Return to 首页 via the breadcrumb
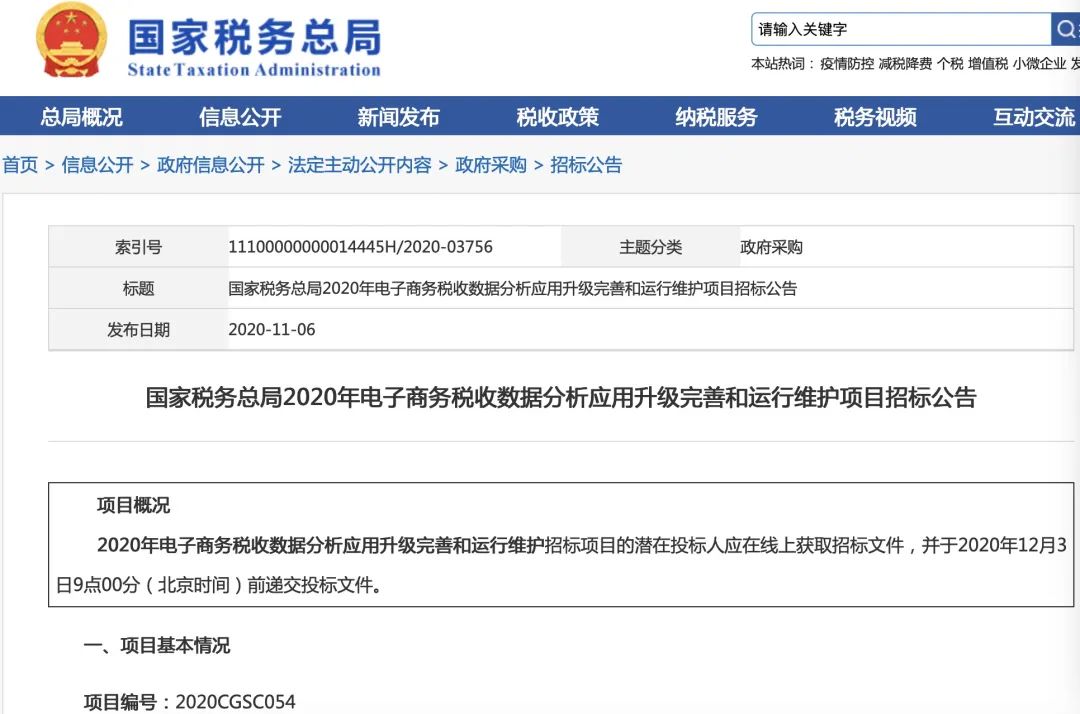Viewport: 1080px width, 714px height. tap(20, 165)
